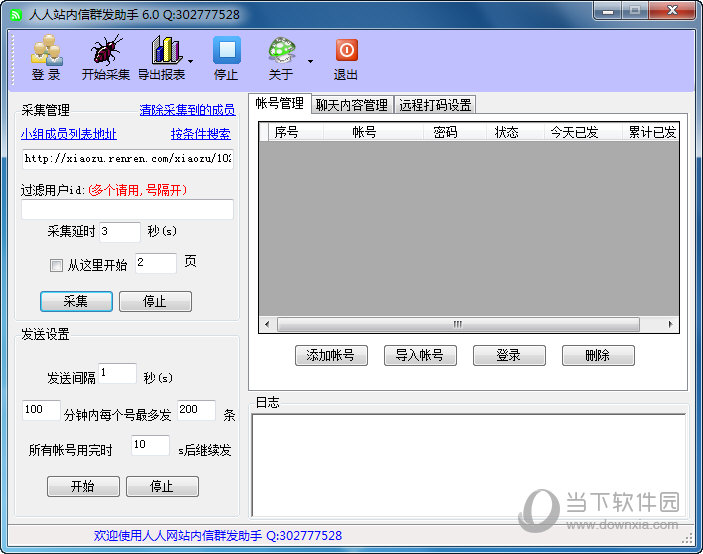Start collecting with the 开始采集 bug icon
Image resolution: width=703 pixels, height=554 pixels.
pos(106,49)
